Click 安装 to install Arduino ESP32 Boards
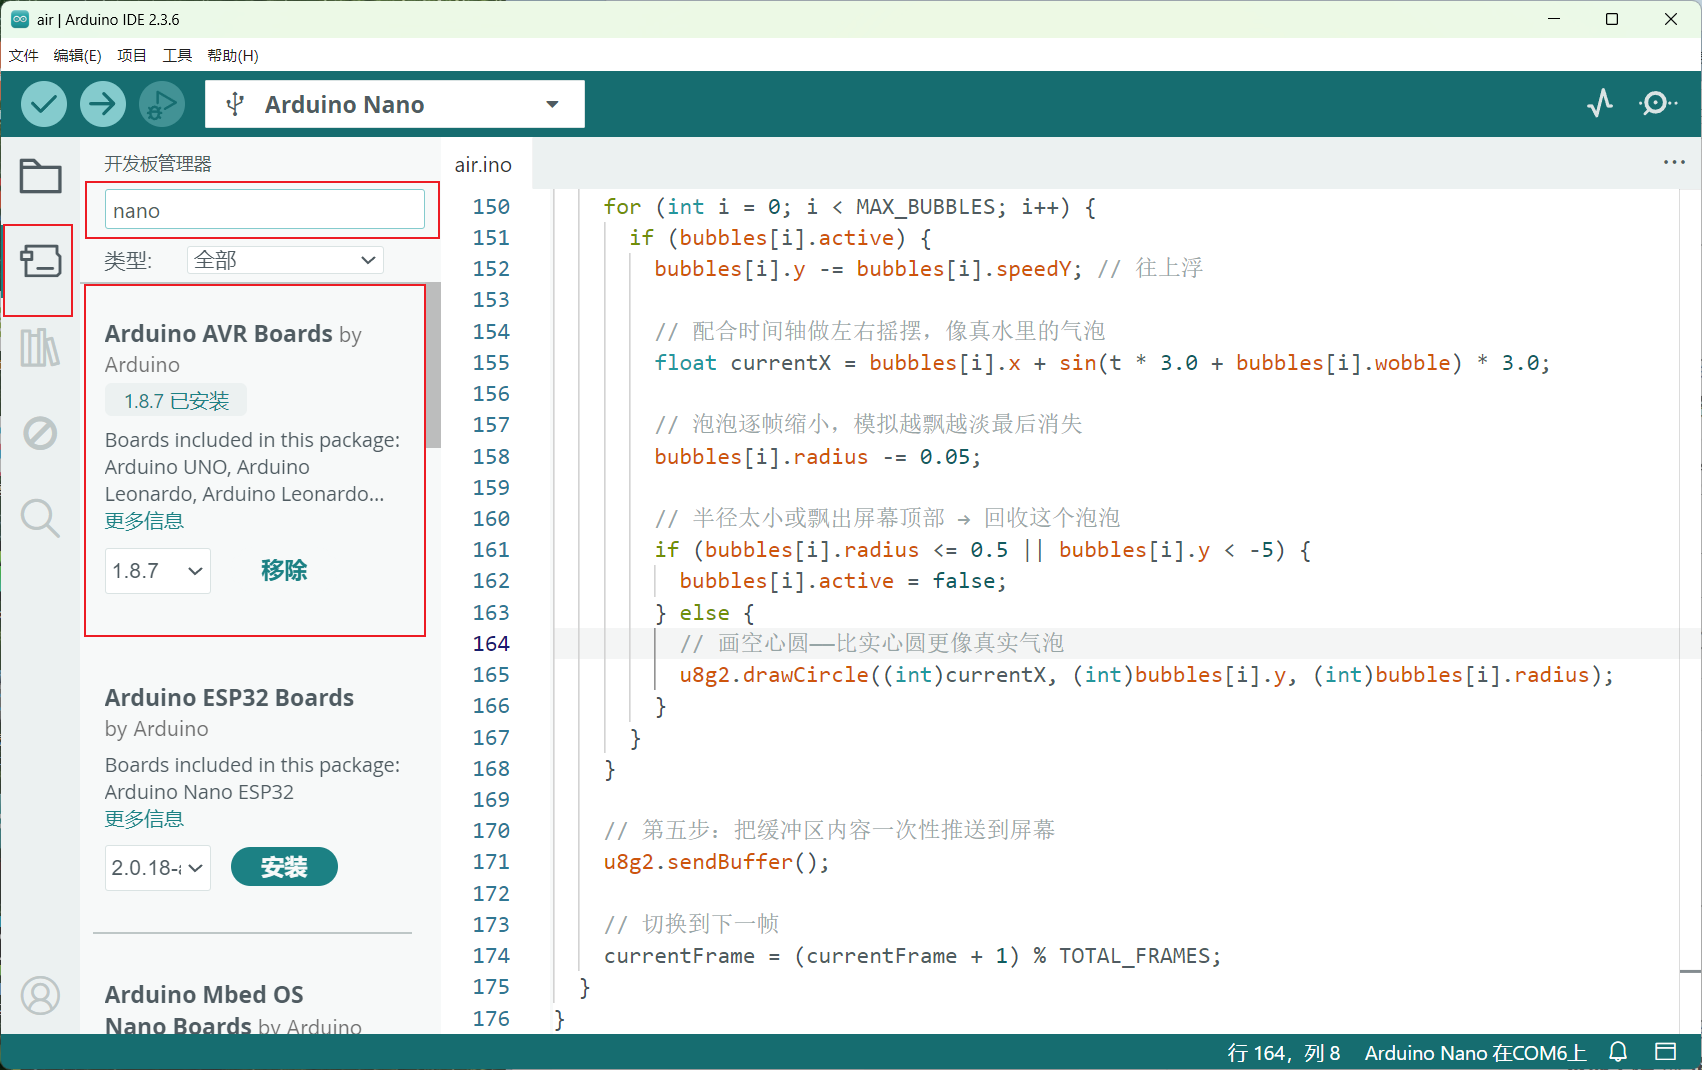This screenshot has width=1702, height=1070. point(284,867)
